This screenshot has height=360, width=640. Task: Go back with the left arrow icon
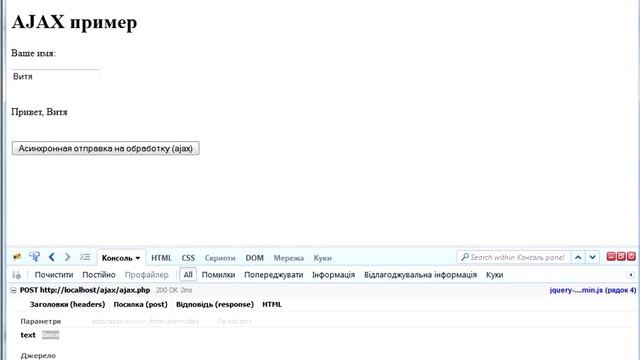pos(51,257)
